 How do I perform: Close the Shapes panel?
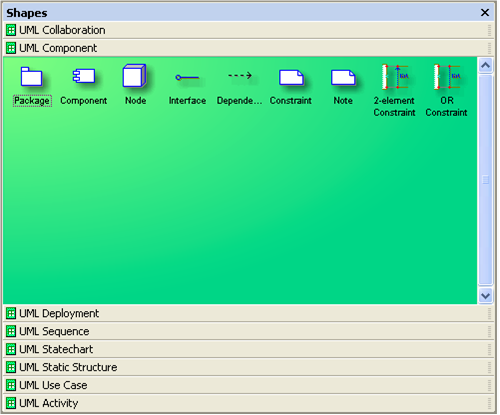tap(485, 13)
